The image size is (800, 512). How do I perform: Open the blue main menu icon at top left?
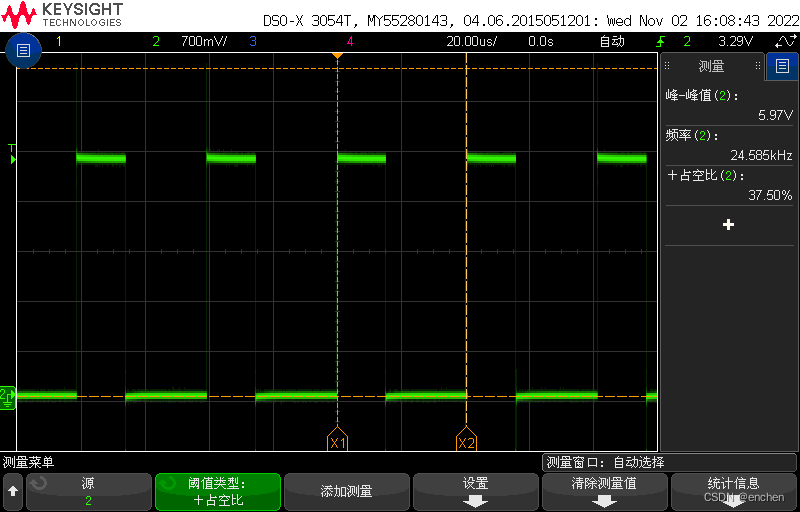(x=23, y=50)
